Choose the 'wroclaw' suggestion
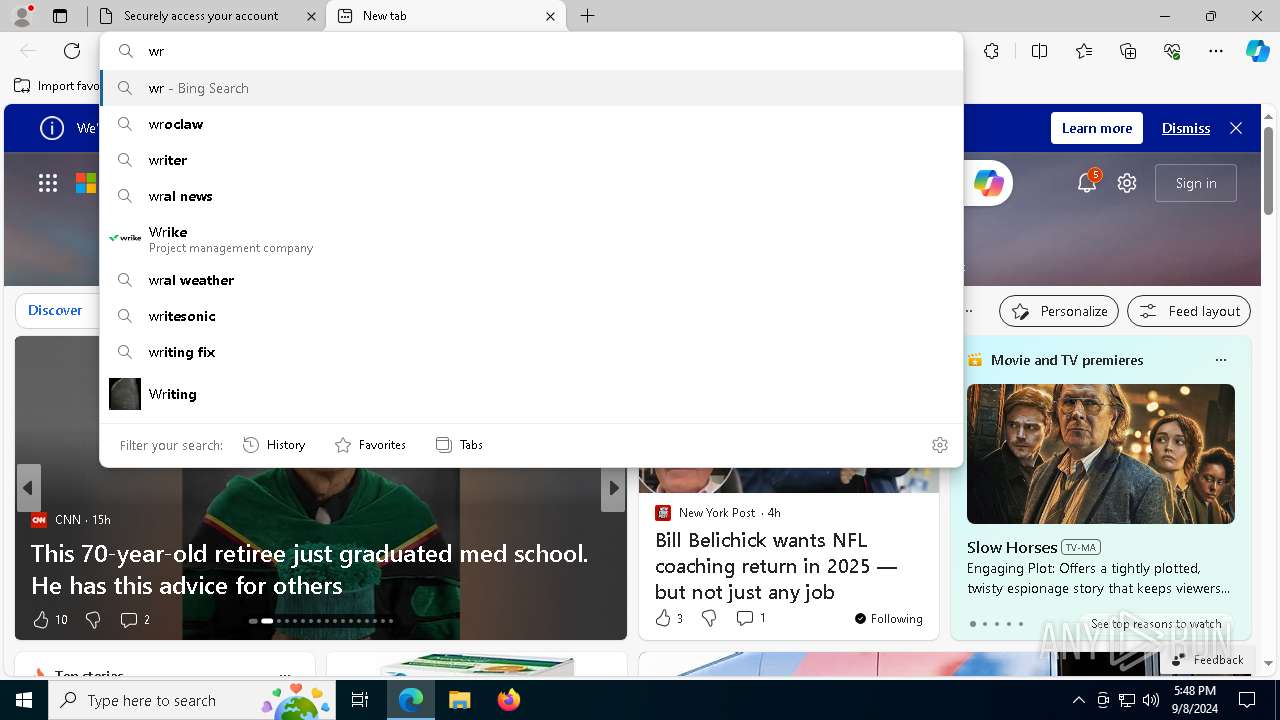This screenshot has height=720, width=1280. tap(531, 124)
